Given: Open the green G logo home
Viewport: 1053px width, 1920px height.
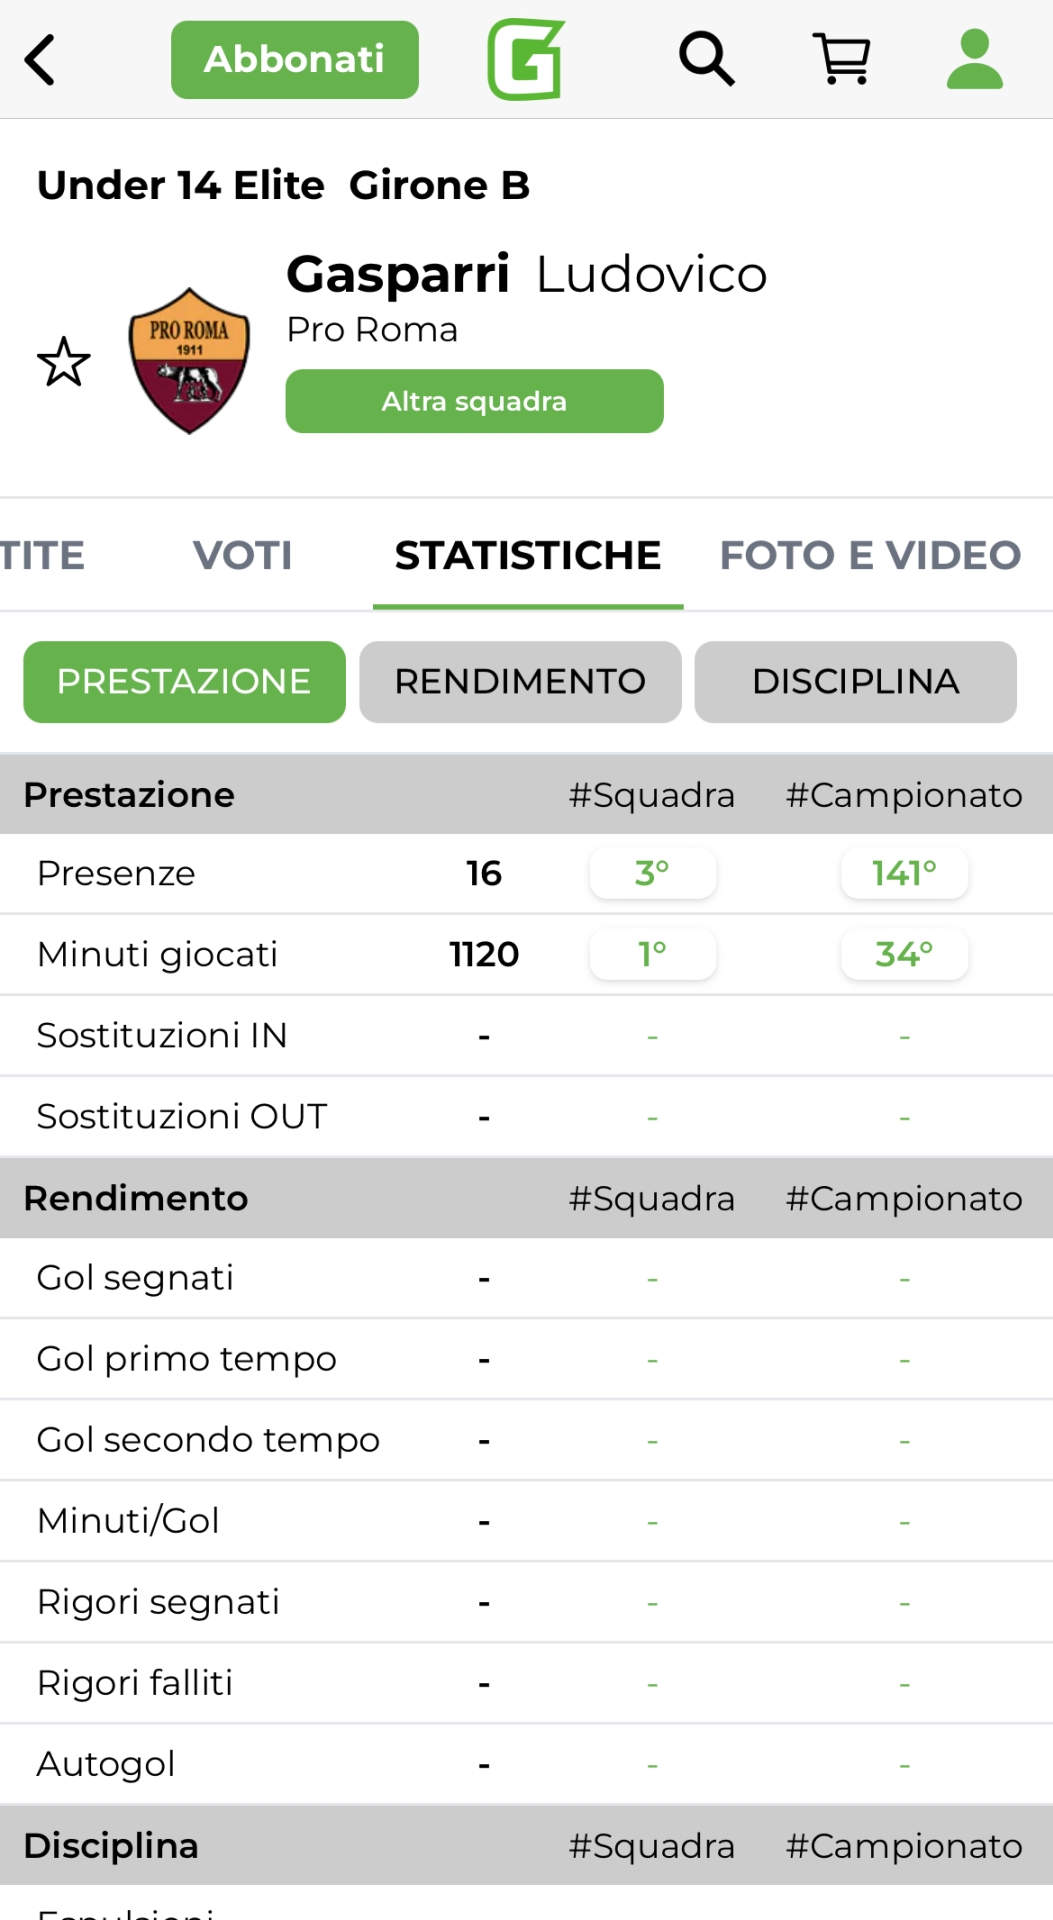Looking at the screenshot, I should [x=526, y=60].
